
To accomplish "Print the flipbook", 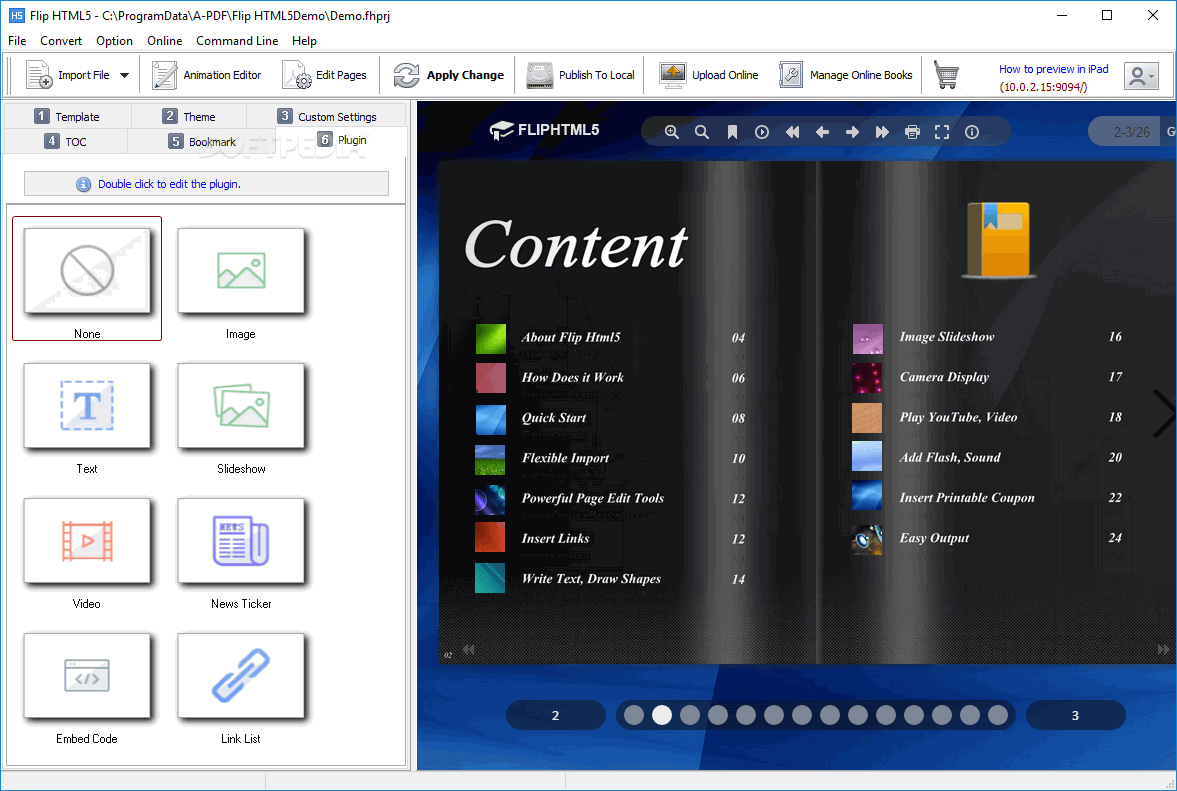I will [x=912, y=132].
